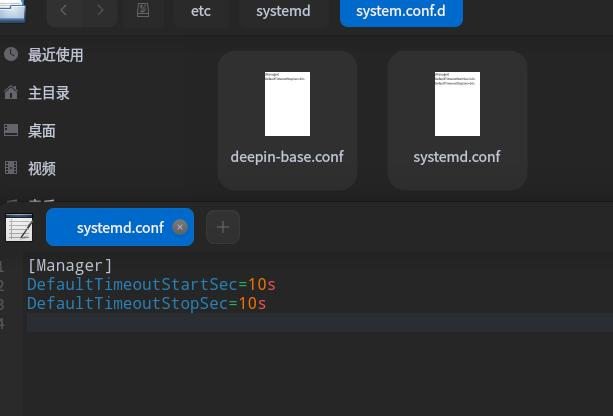Click the clock icon beside 最近使用
The height and width of the screenshot is (416, 613).
[x=11, y=54]
